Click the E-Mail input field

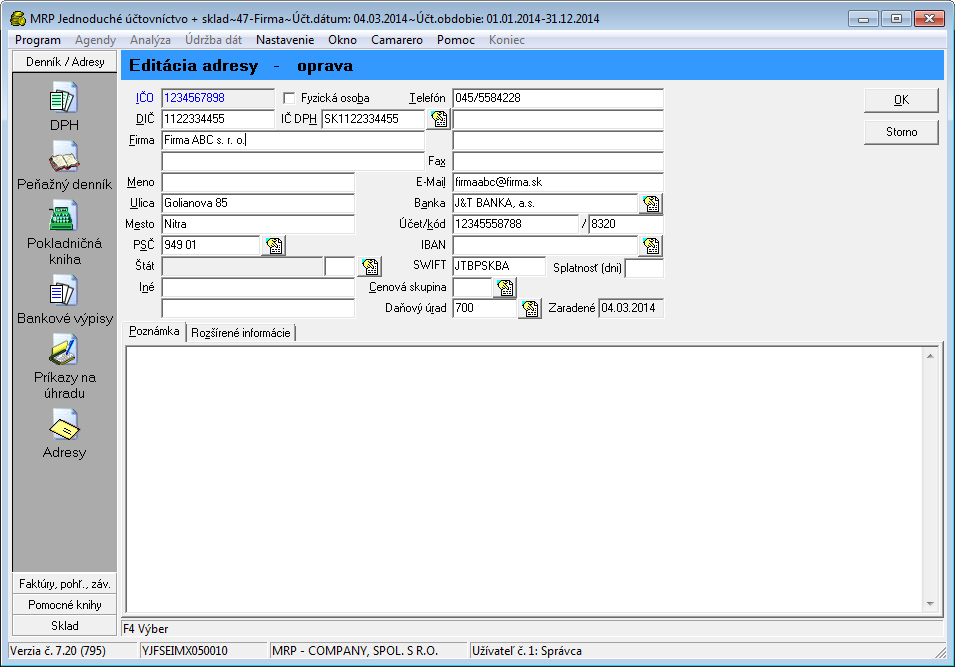tap(557, 183)
